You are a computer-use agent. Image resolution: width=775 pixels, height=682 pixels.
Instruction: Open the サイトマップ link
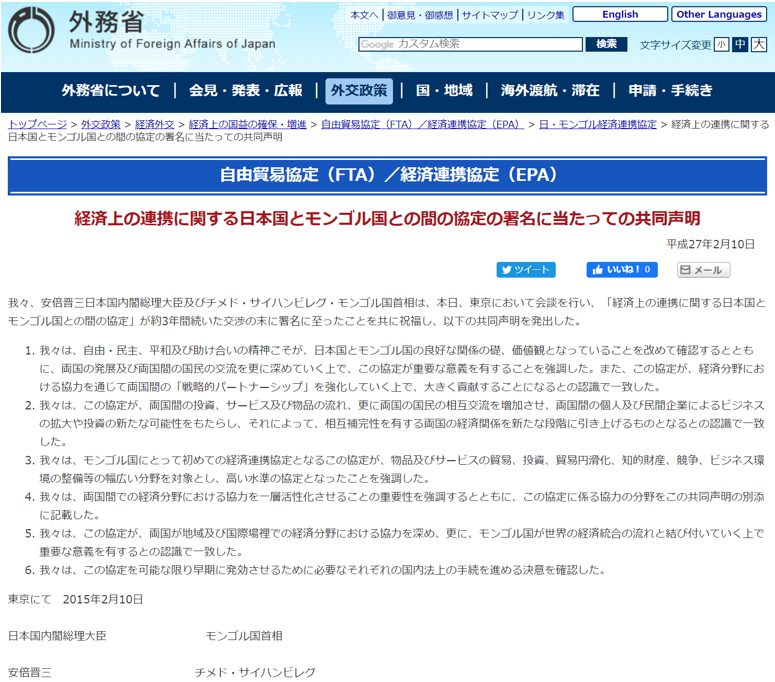pyautogui.click(x=490, y=15)
